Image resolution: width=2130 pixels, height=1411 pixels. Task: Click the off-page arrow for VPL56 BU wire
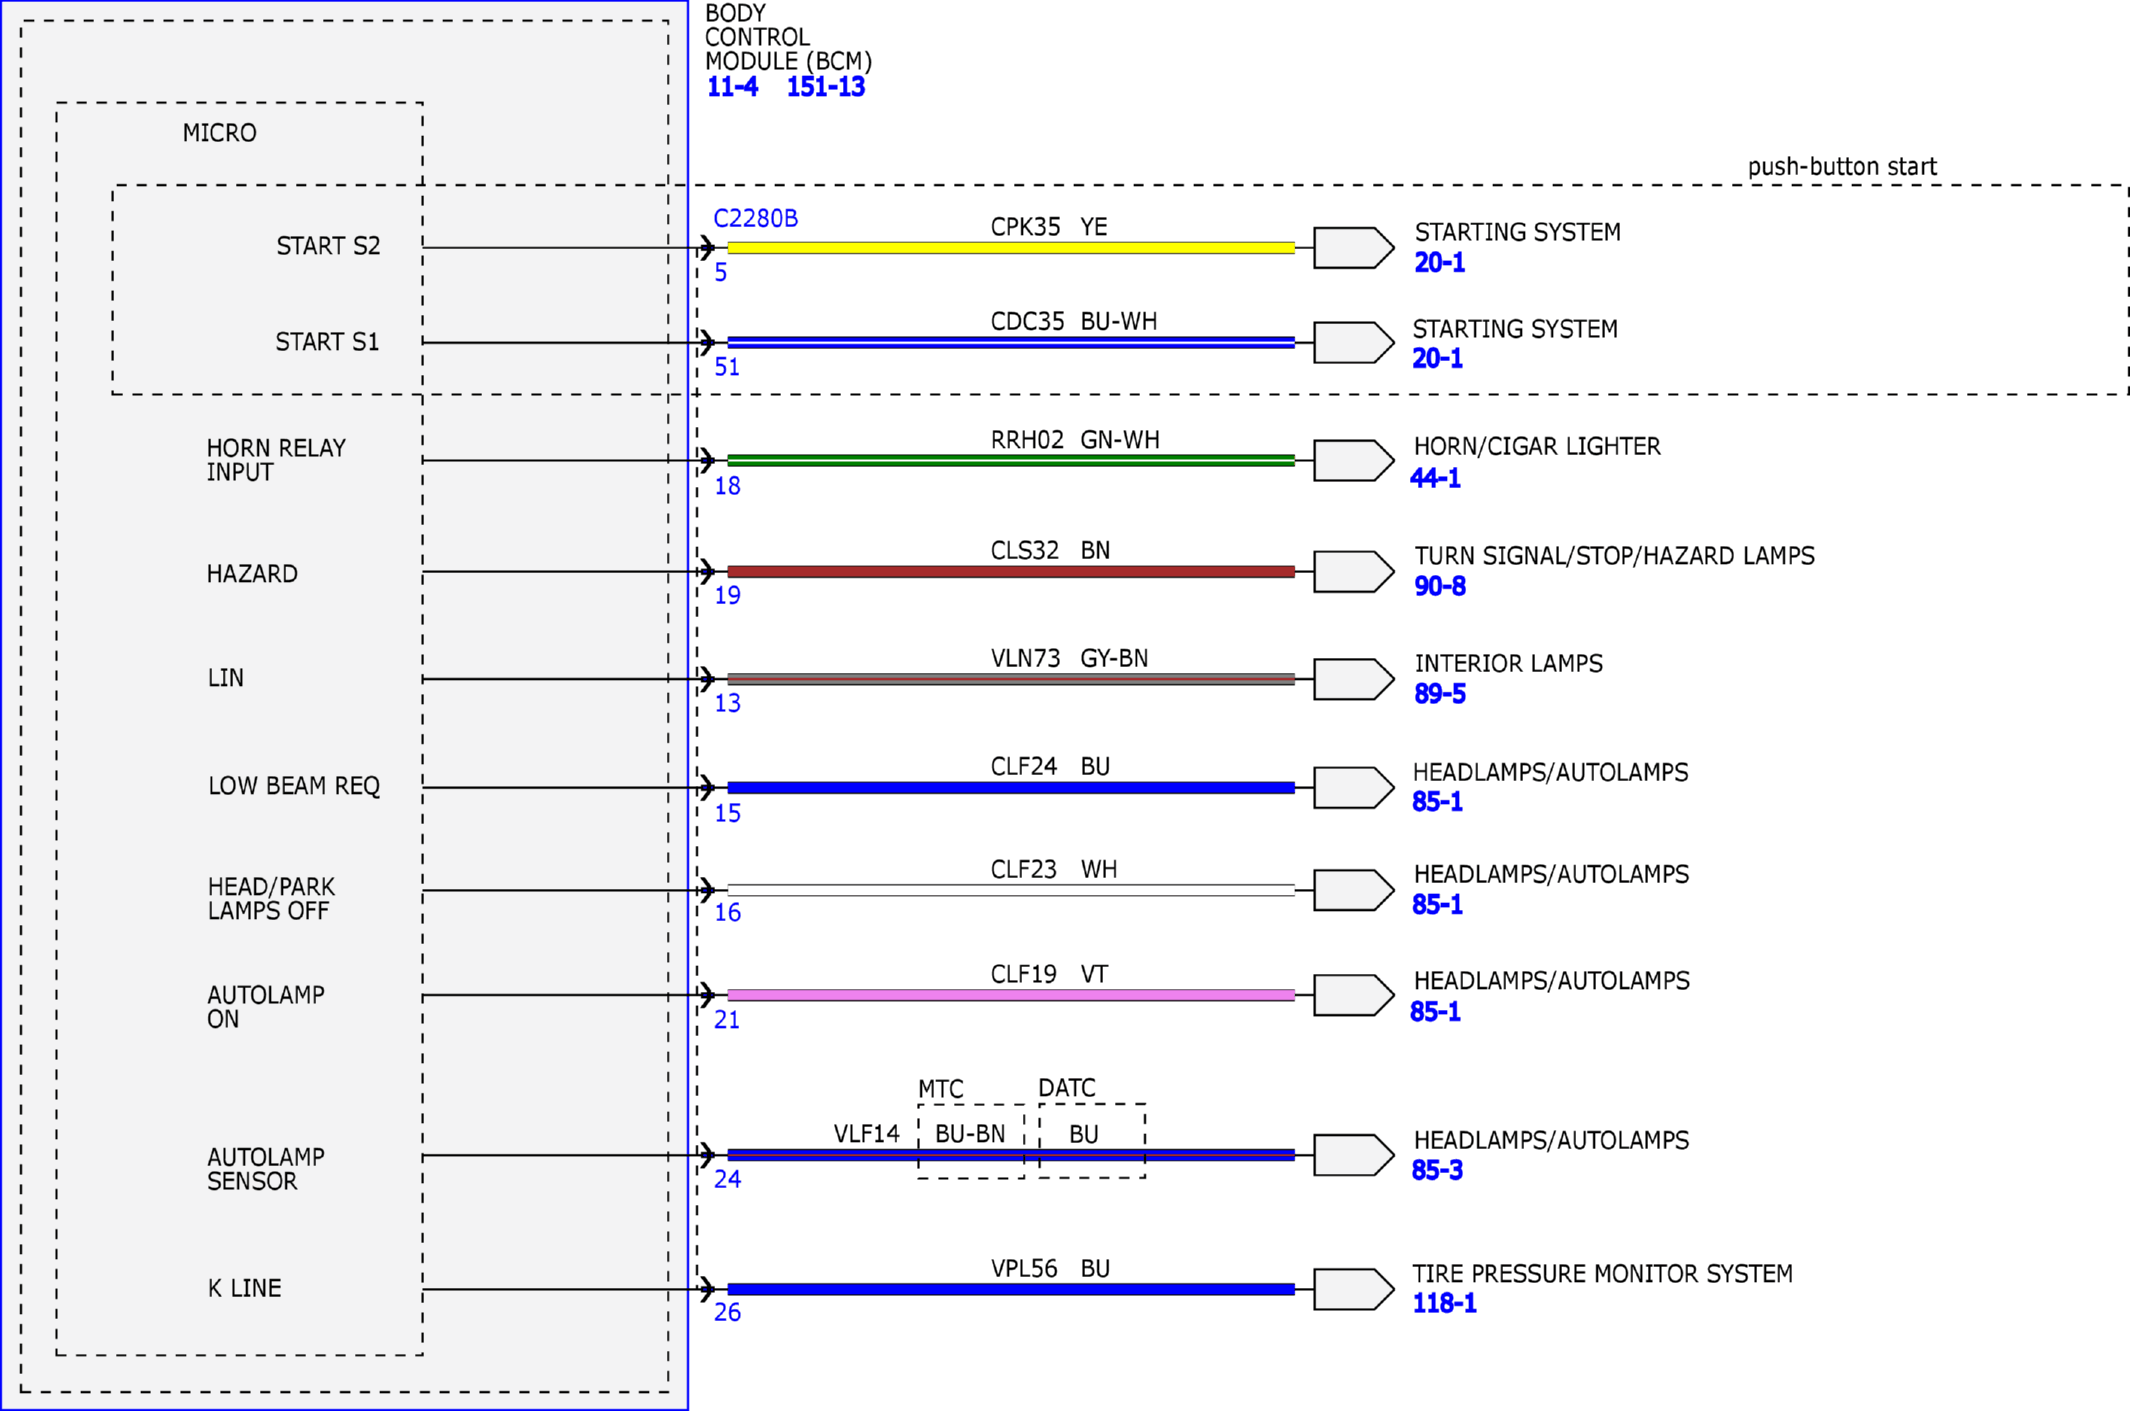(x=1353, y=1289)
